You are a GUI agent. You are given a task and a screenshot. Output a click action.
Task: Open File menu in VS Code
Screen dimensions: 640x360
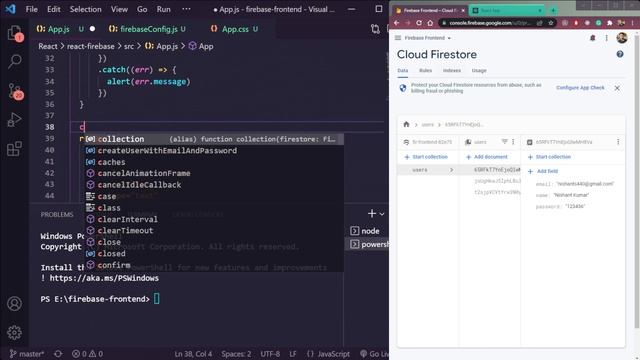click(31, 9)
